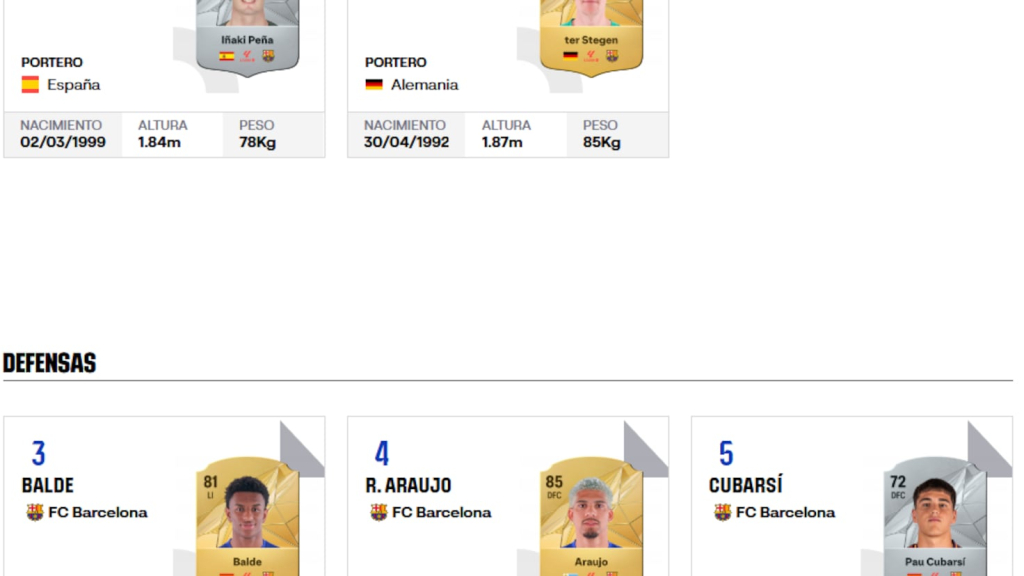1024x576 pixels.
Task: Click the FC Barcelona crest next to Cubarsí
Action: pos(722,513)
